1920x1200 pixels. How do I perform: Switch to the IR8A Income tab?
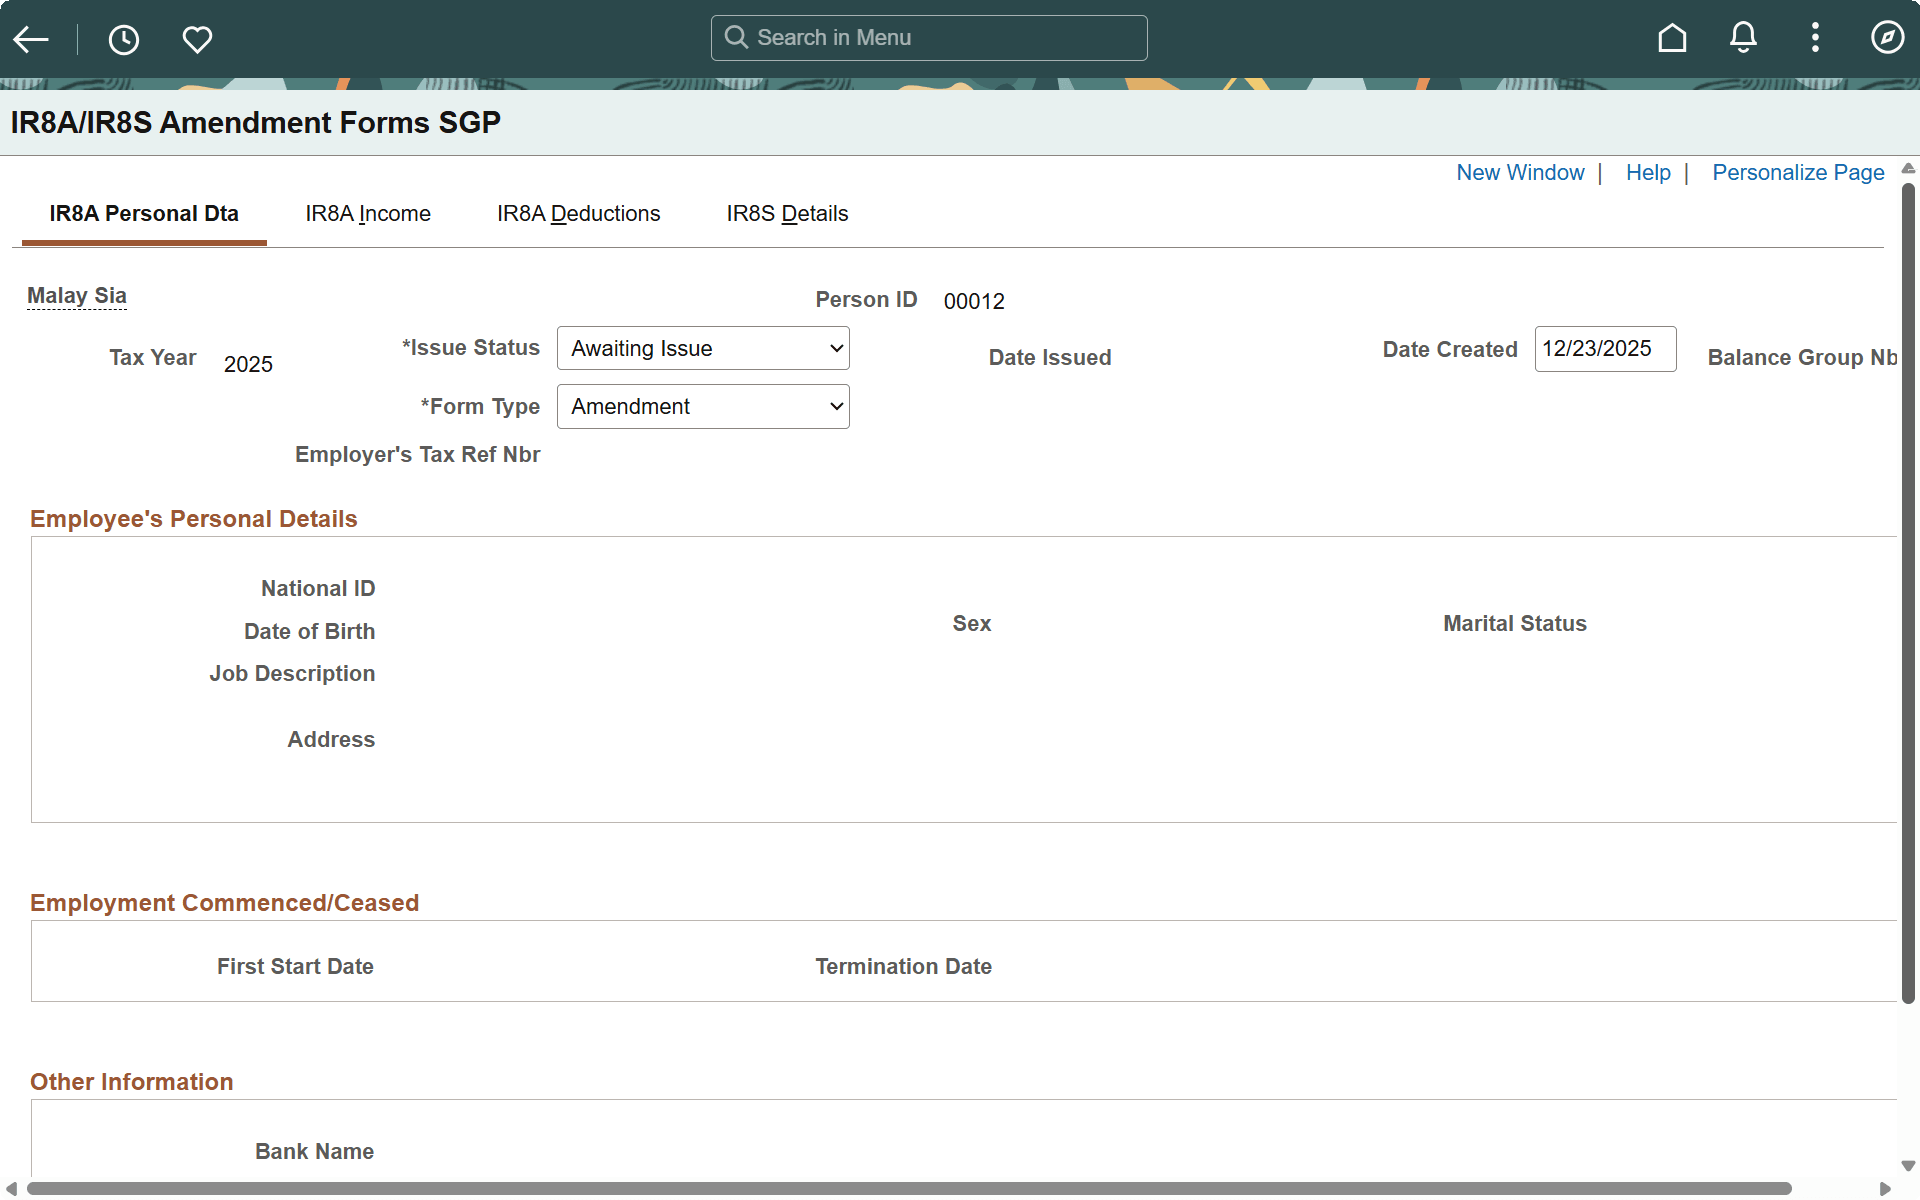click(368, 214)
